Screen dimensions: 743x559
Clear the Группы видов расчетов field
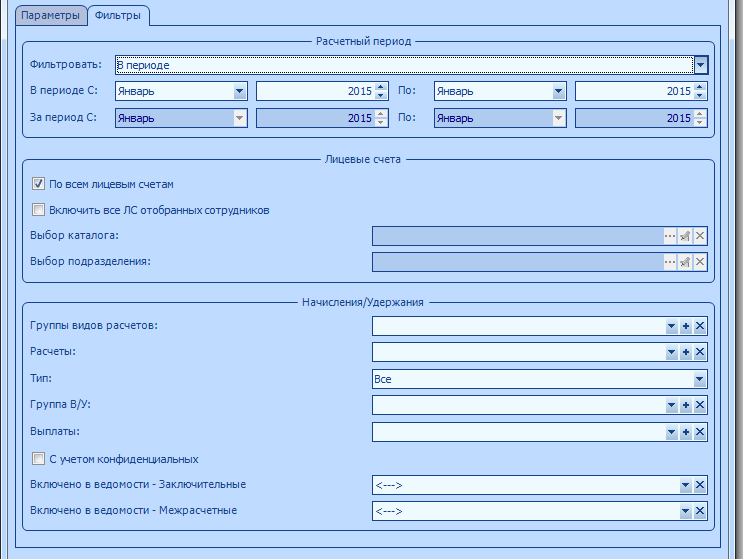pos(700,326)
